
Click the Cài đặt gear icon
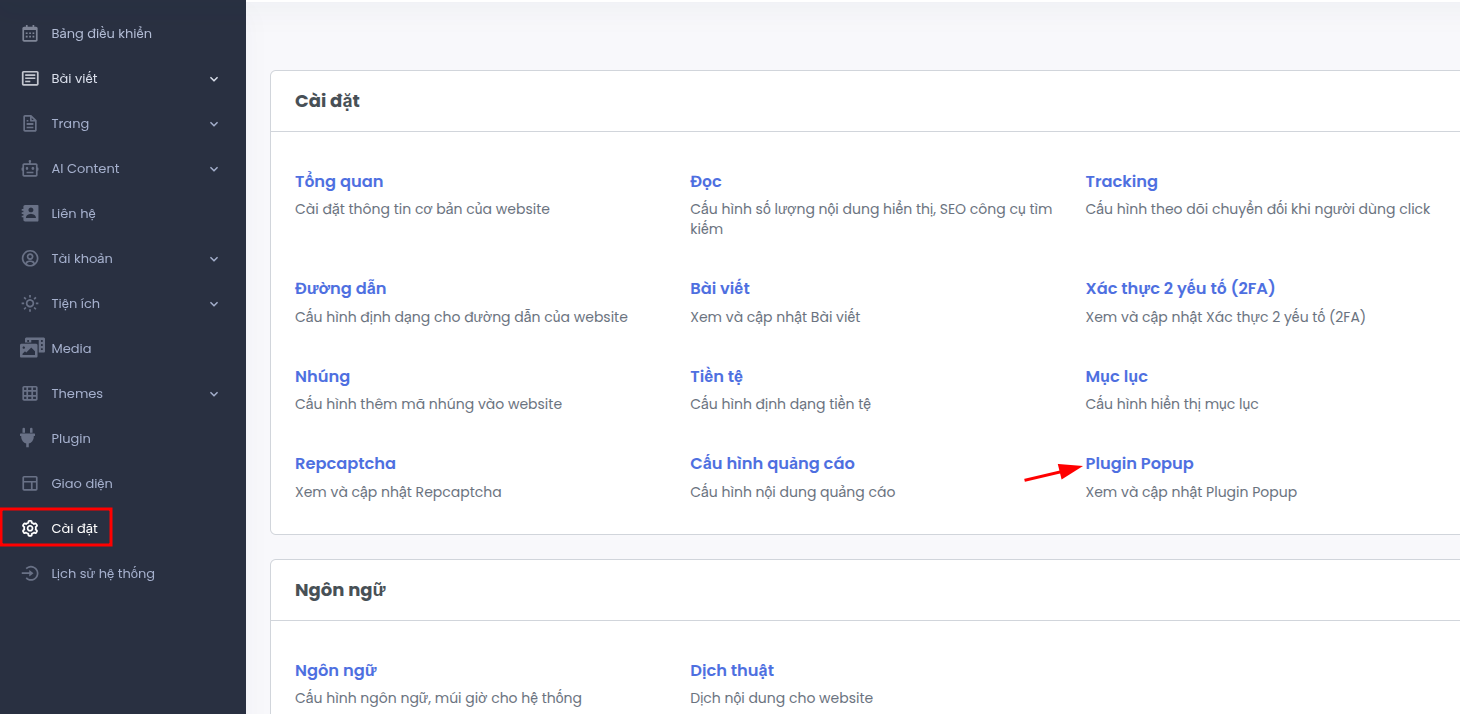(30, 528)
